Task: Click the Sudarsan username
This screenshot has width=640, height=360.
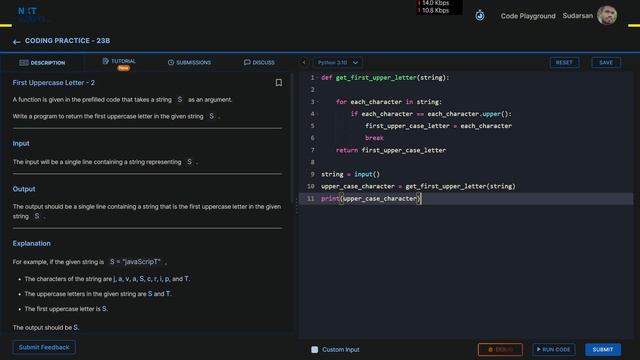Action: (578, 16)
